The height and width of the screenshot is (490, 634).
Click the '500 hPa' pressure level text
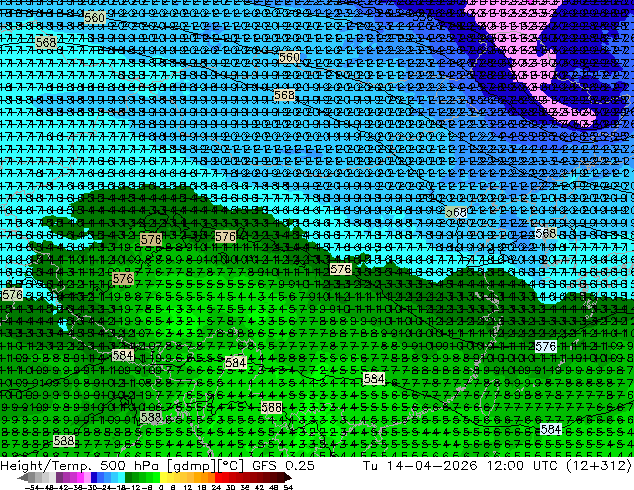[x=129, y=466]
